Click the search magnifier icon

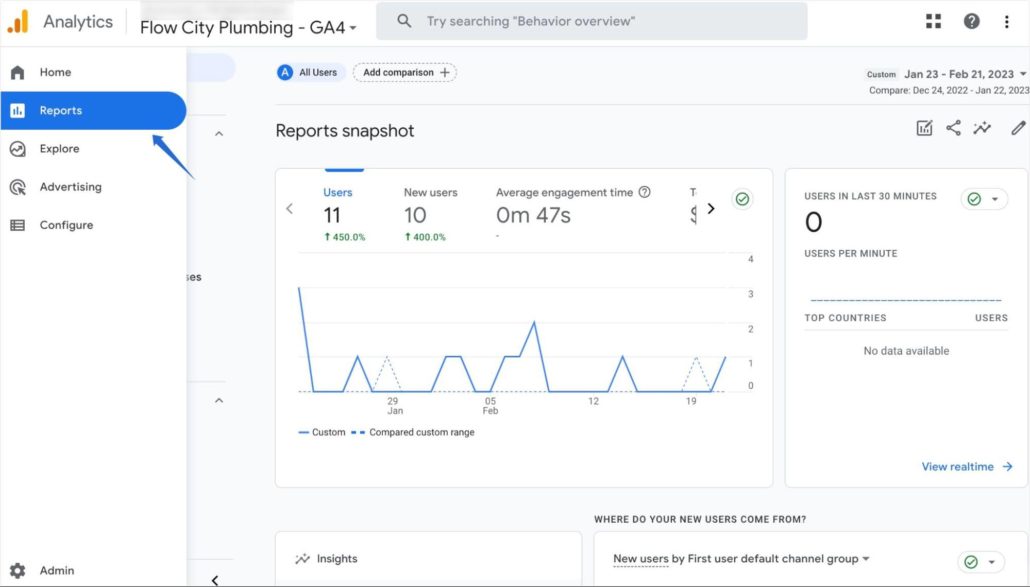tap(405, 21)
